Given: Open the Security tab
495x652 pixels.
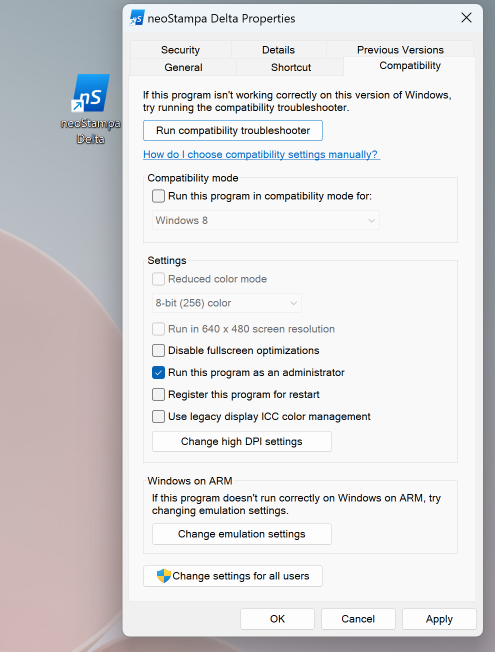Looking at the screenshot, I should [181, 50].
